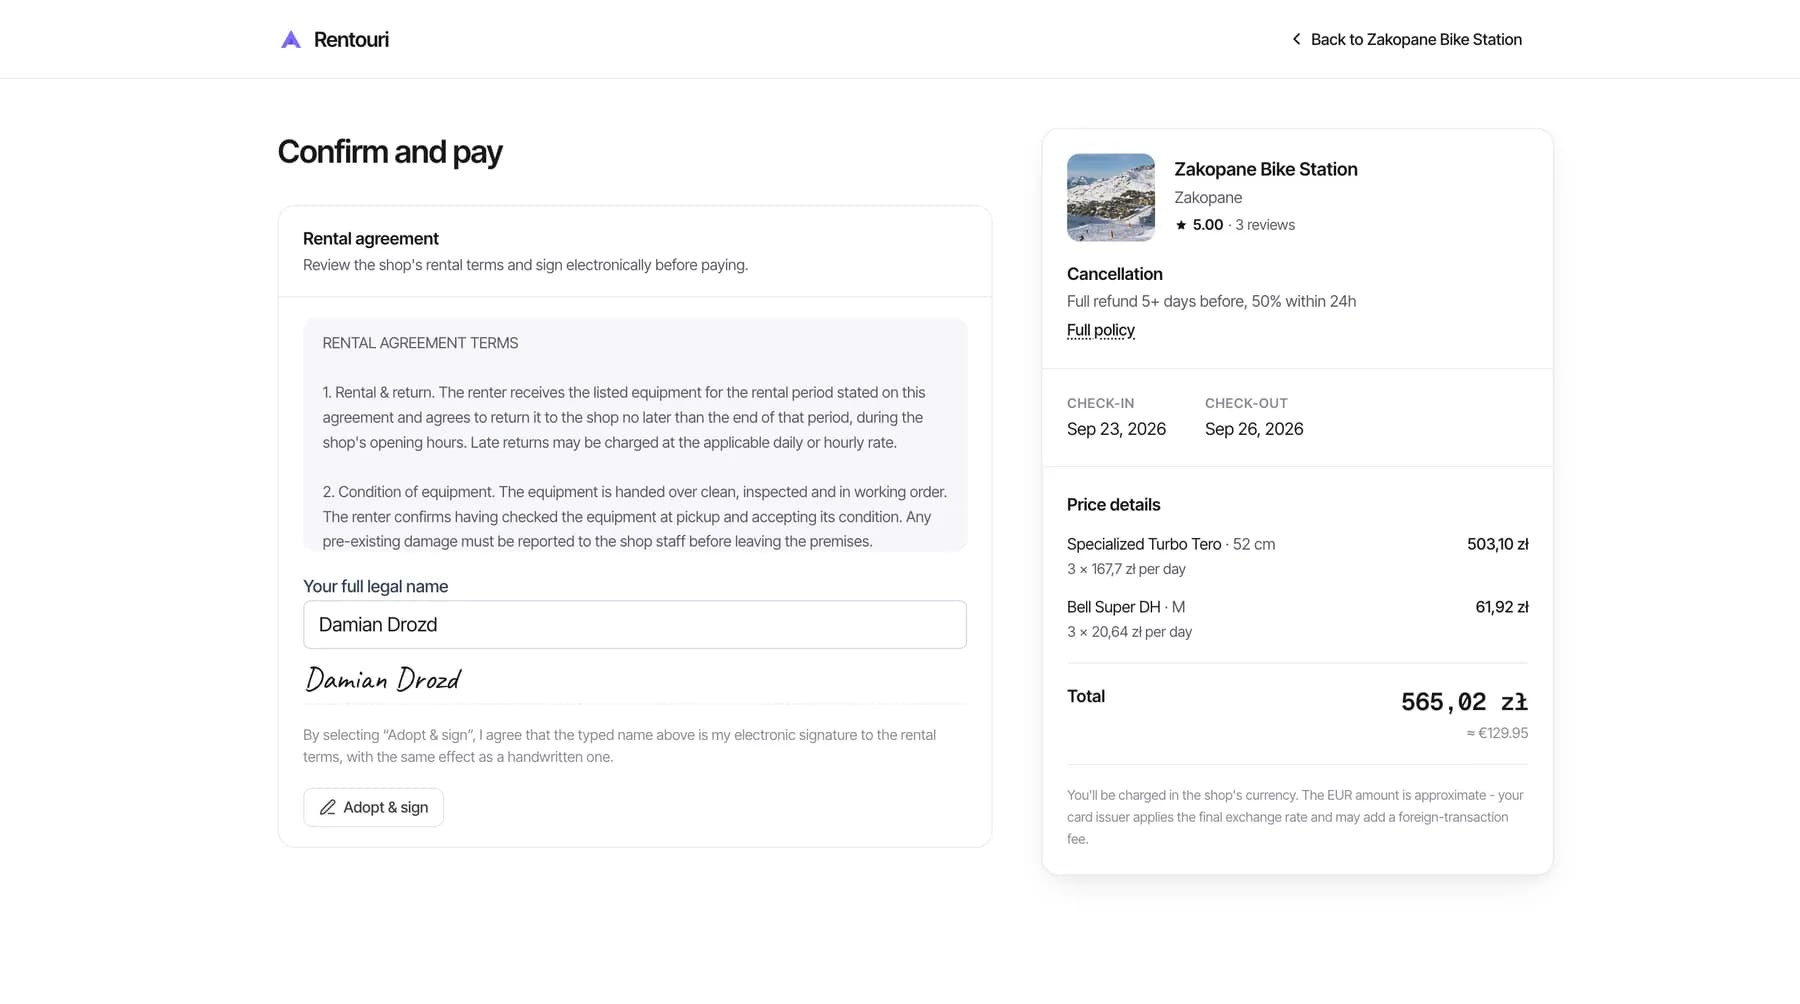Click the 'Cancellation' heading

1115,274
